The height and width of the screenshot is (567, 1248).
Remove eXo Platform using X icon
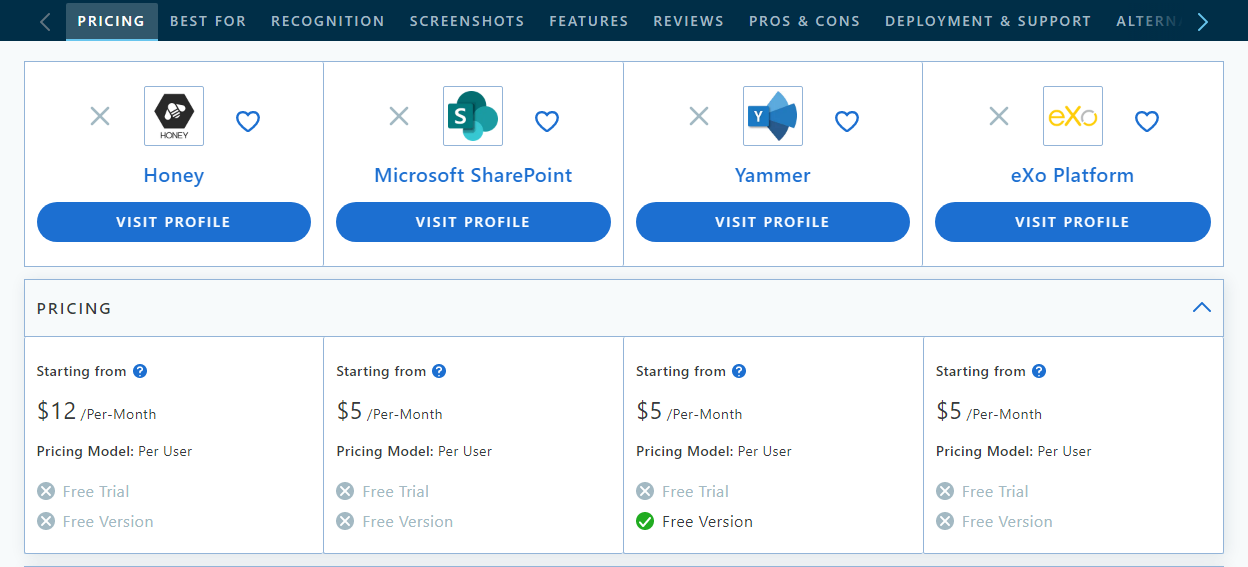[999, 116]
